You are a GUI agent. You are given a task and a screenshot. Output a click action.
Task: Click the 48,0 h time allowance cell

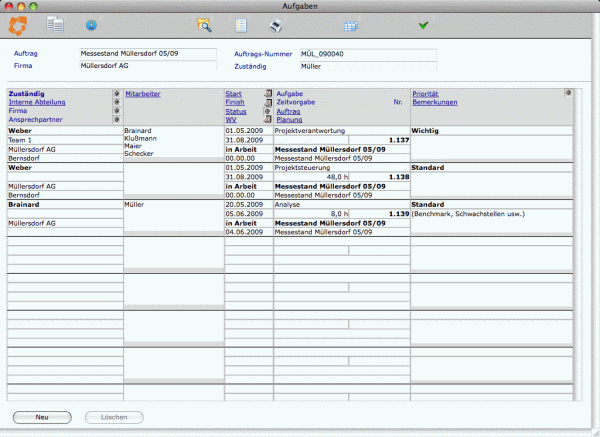pos(311,177)
